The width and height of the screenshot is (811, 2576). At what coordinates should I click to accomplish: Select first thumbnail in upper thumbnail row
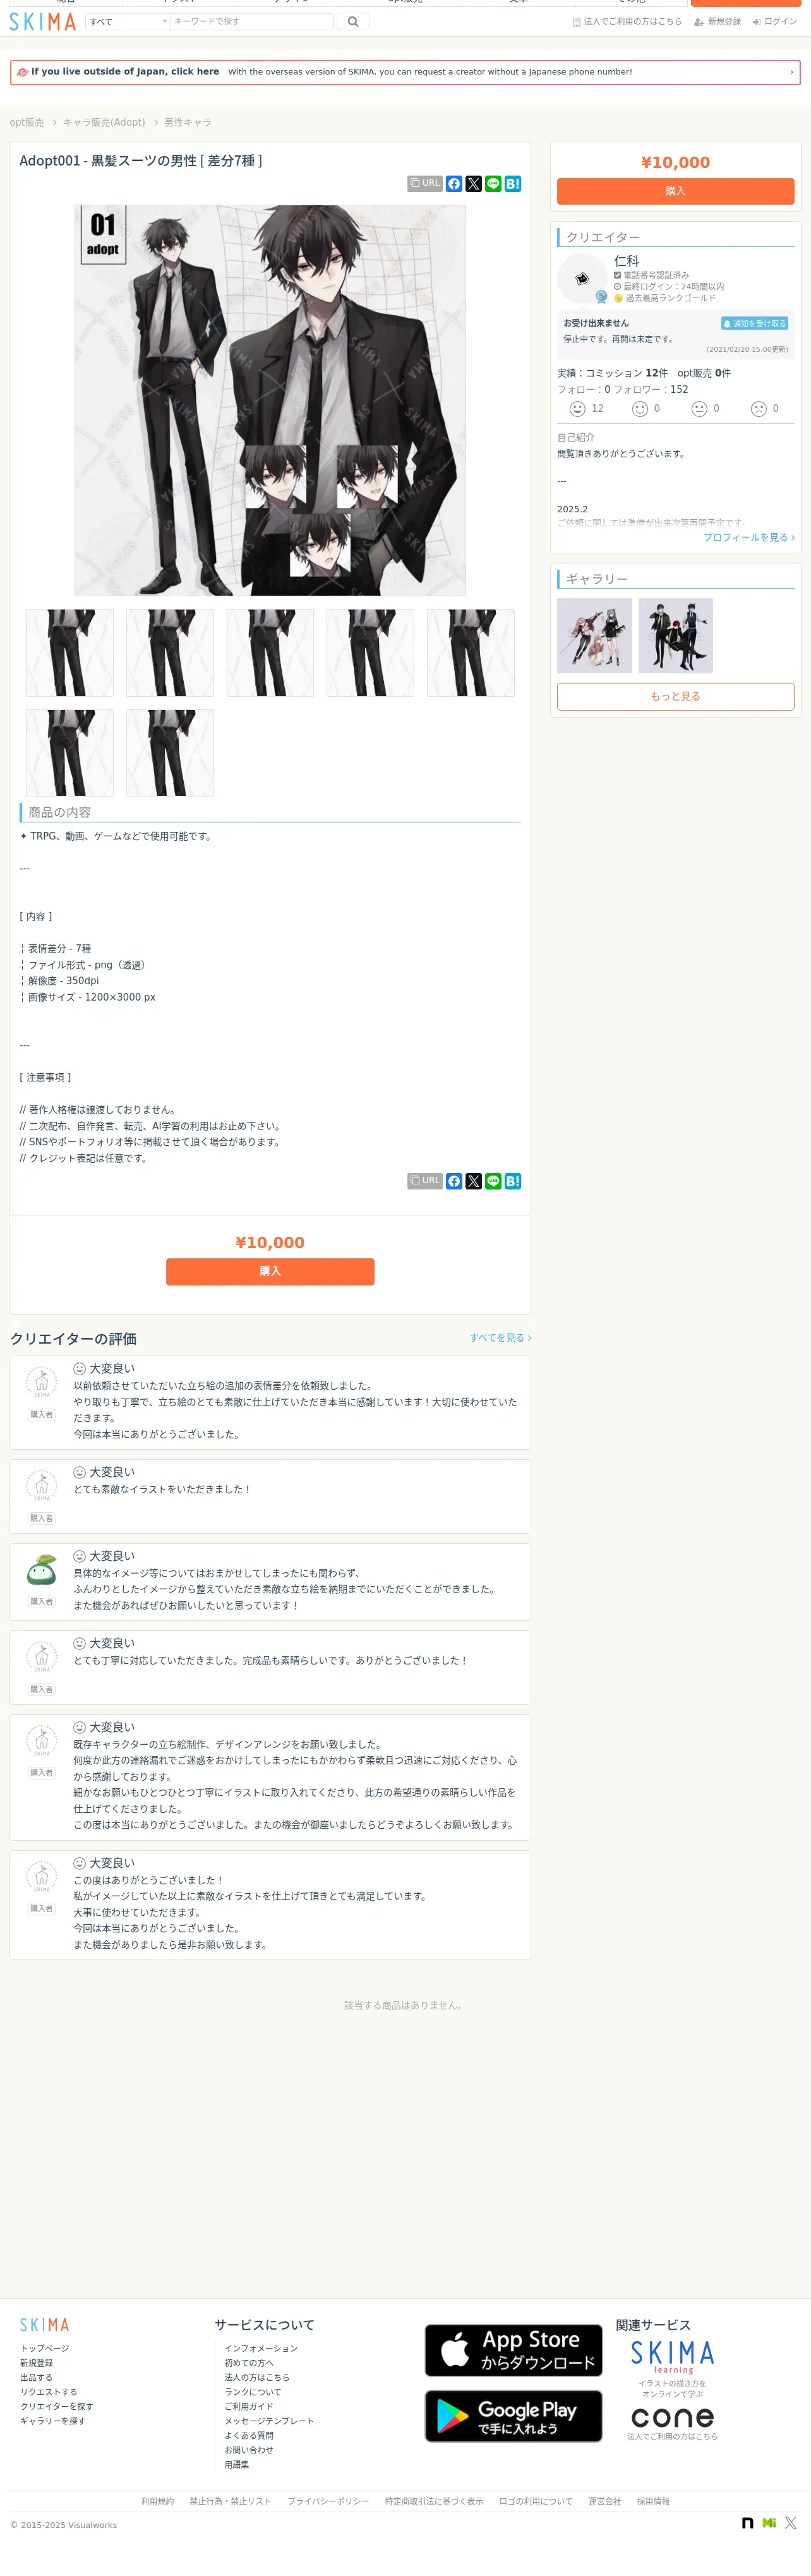click(x=70, y=653)
